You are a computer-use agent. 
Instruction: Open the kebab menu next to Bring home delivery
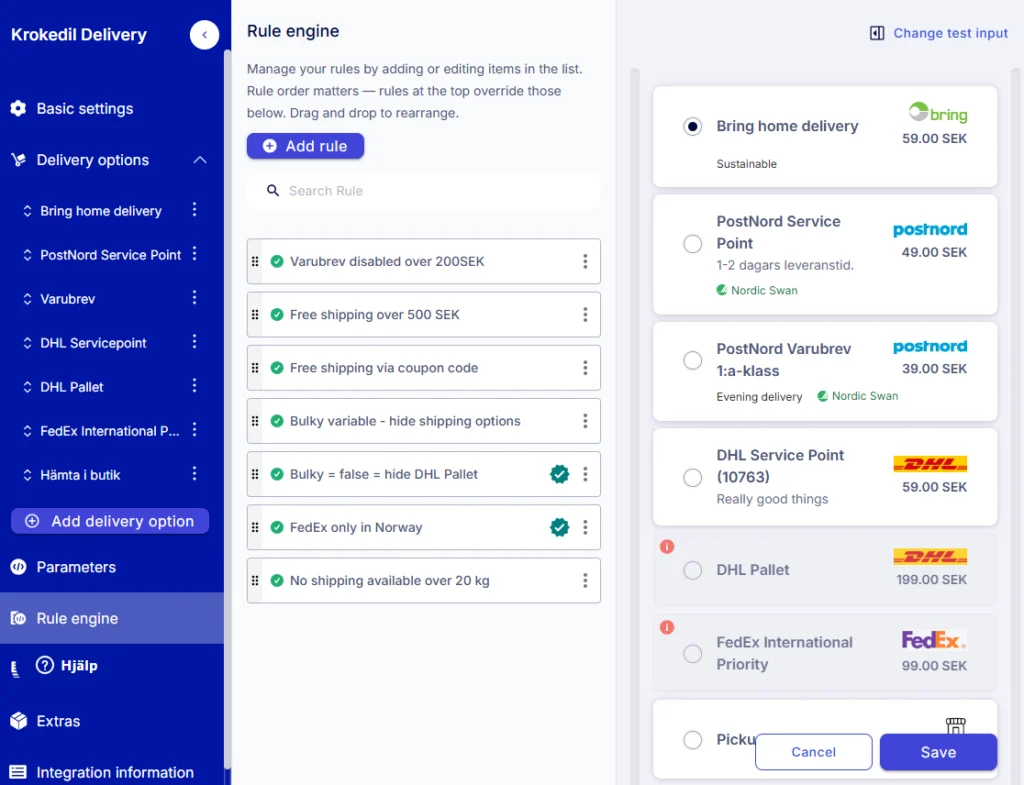coord(196,211)
